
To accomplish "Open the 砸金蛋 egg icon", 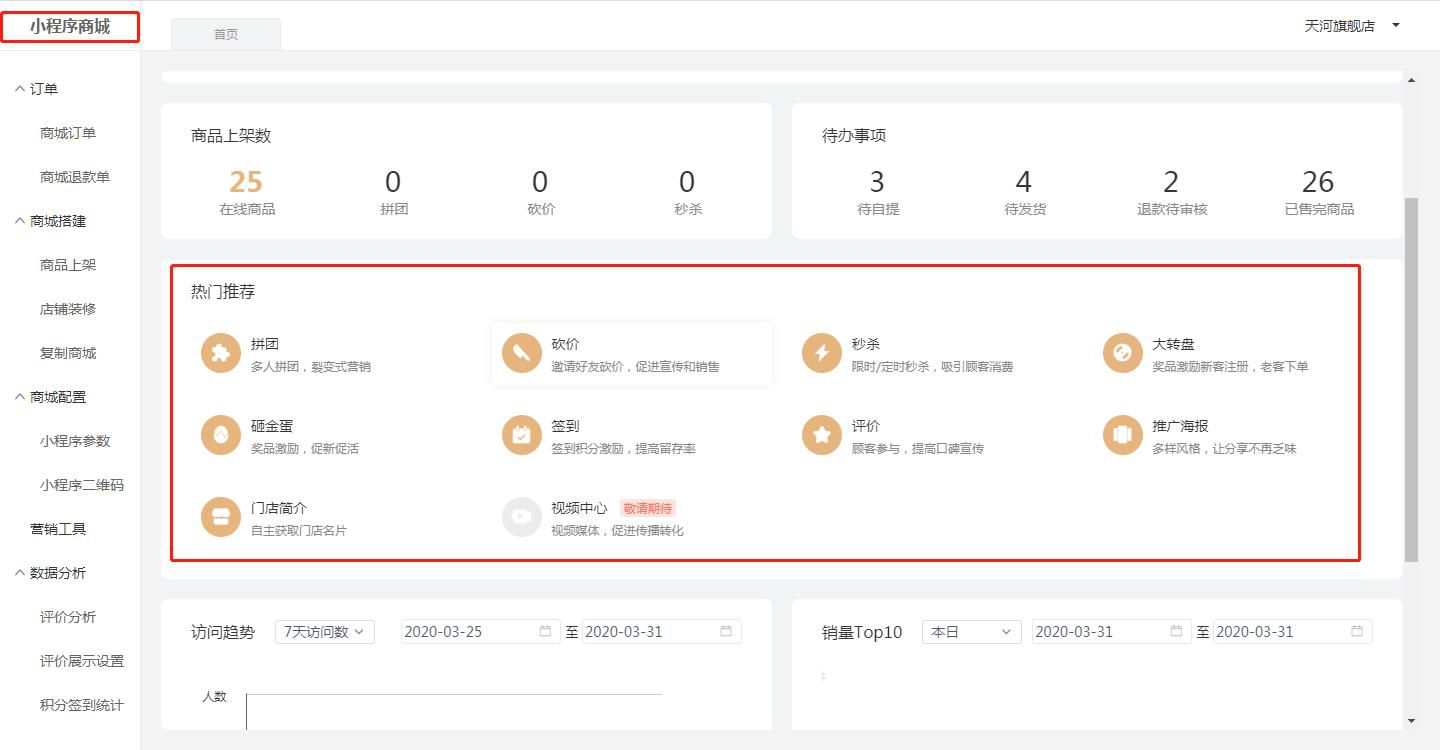I will pyautogui.click(x=221, y=435).
